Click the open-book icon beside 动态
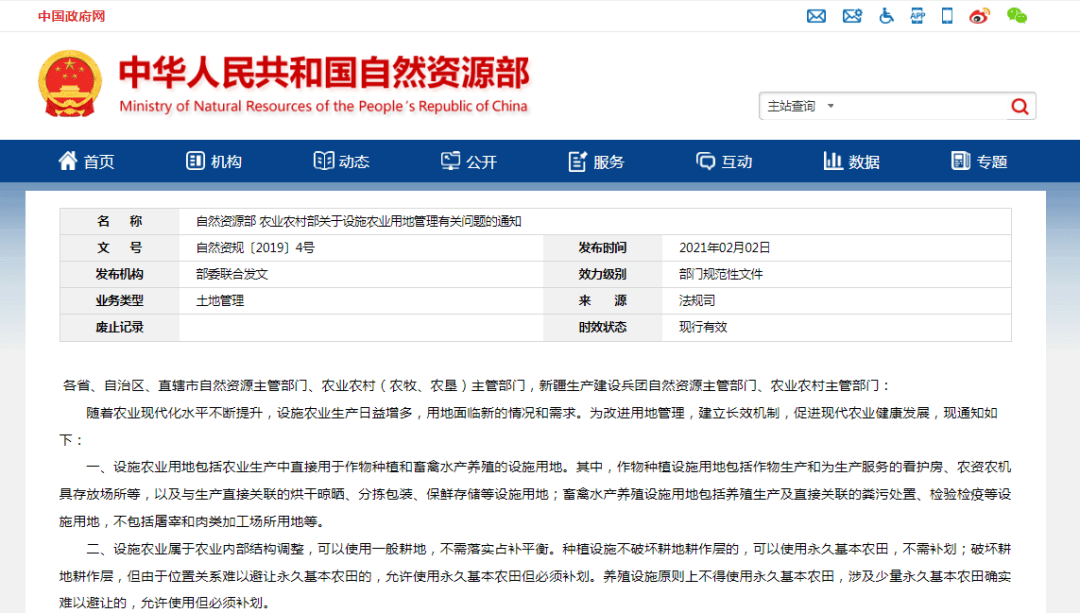The height and width of the screenshot is (613, 1080). click(x=323, y=160)
